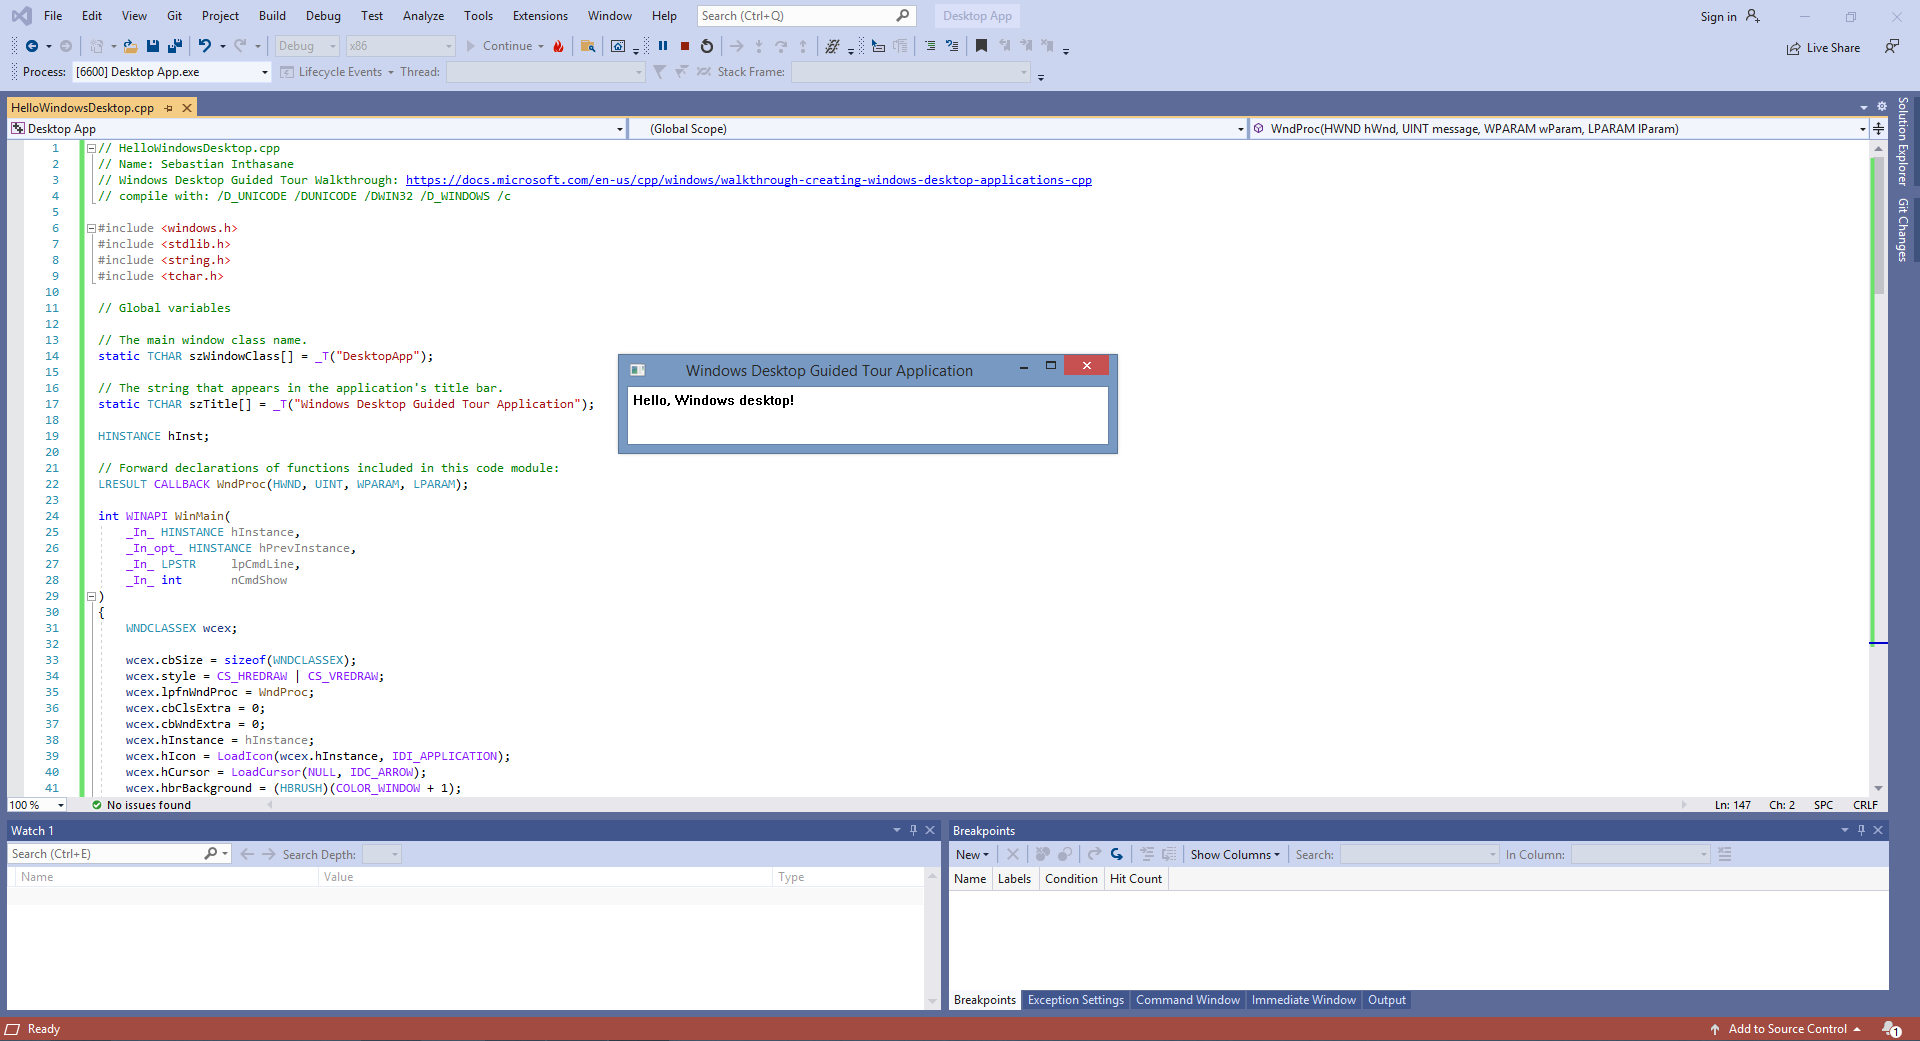Open the Solution Explorer side tab
Viewport: 1920px width, 1041px height.
(x=1903, y=141)
